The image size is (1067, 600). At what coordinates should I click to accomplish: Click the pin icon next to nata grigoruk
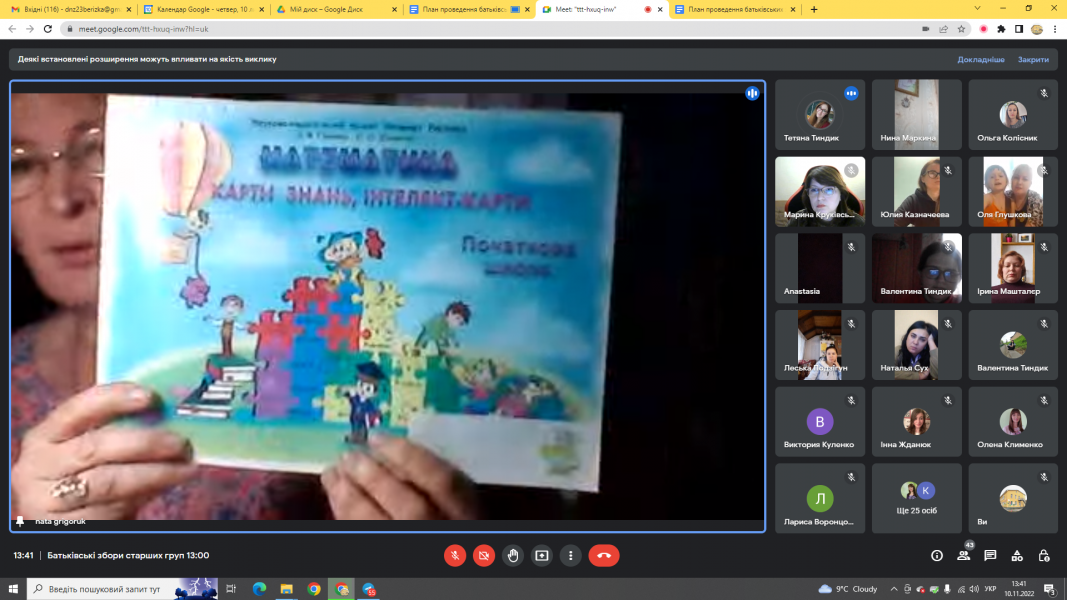(20, 521)
